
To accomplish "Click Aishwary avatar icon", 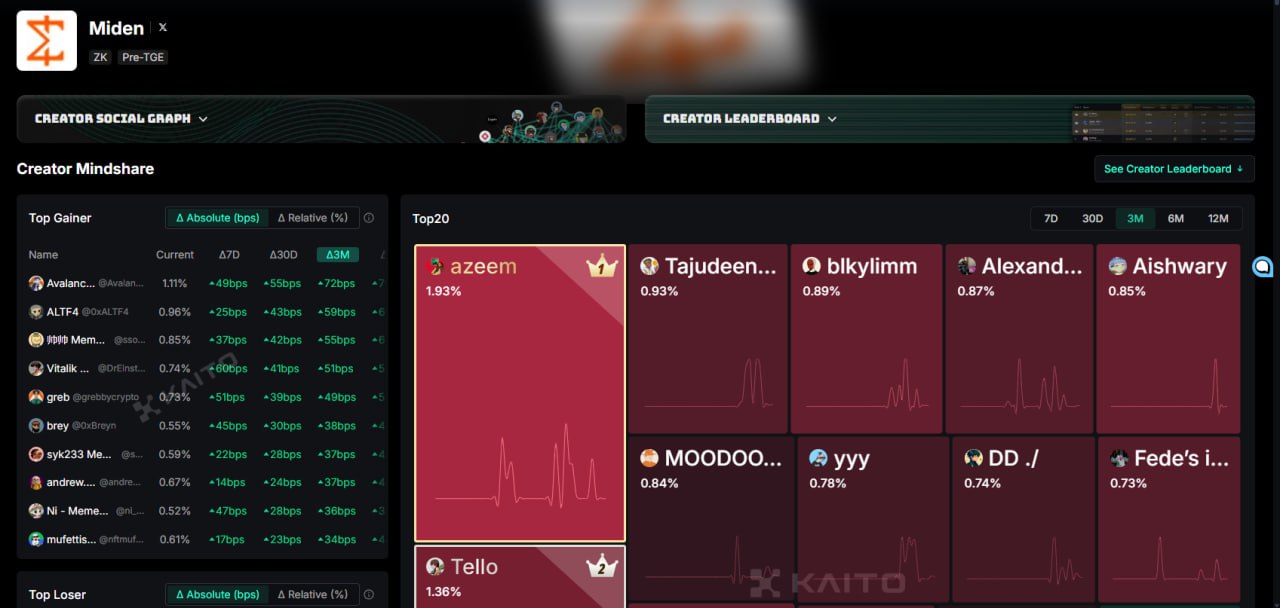I will (x=1118, y=266).
